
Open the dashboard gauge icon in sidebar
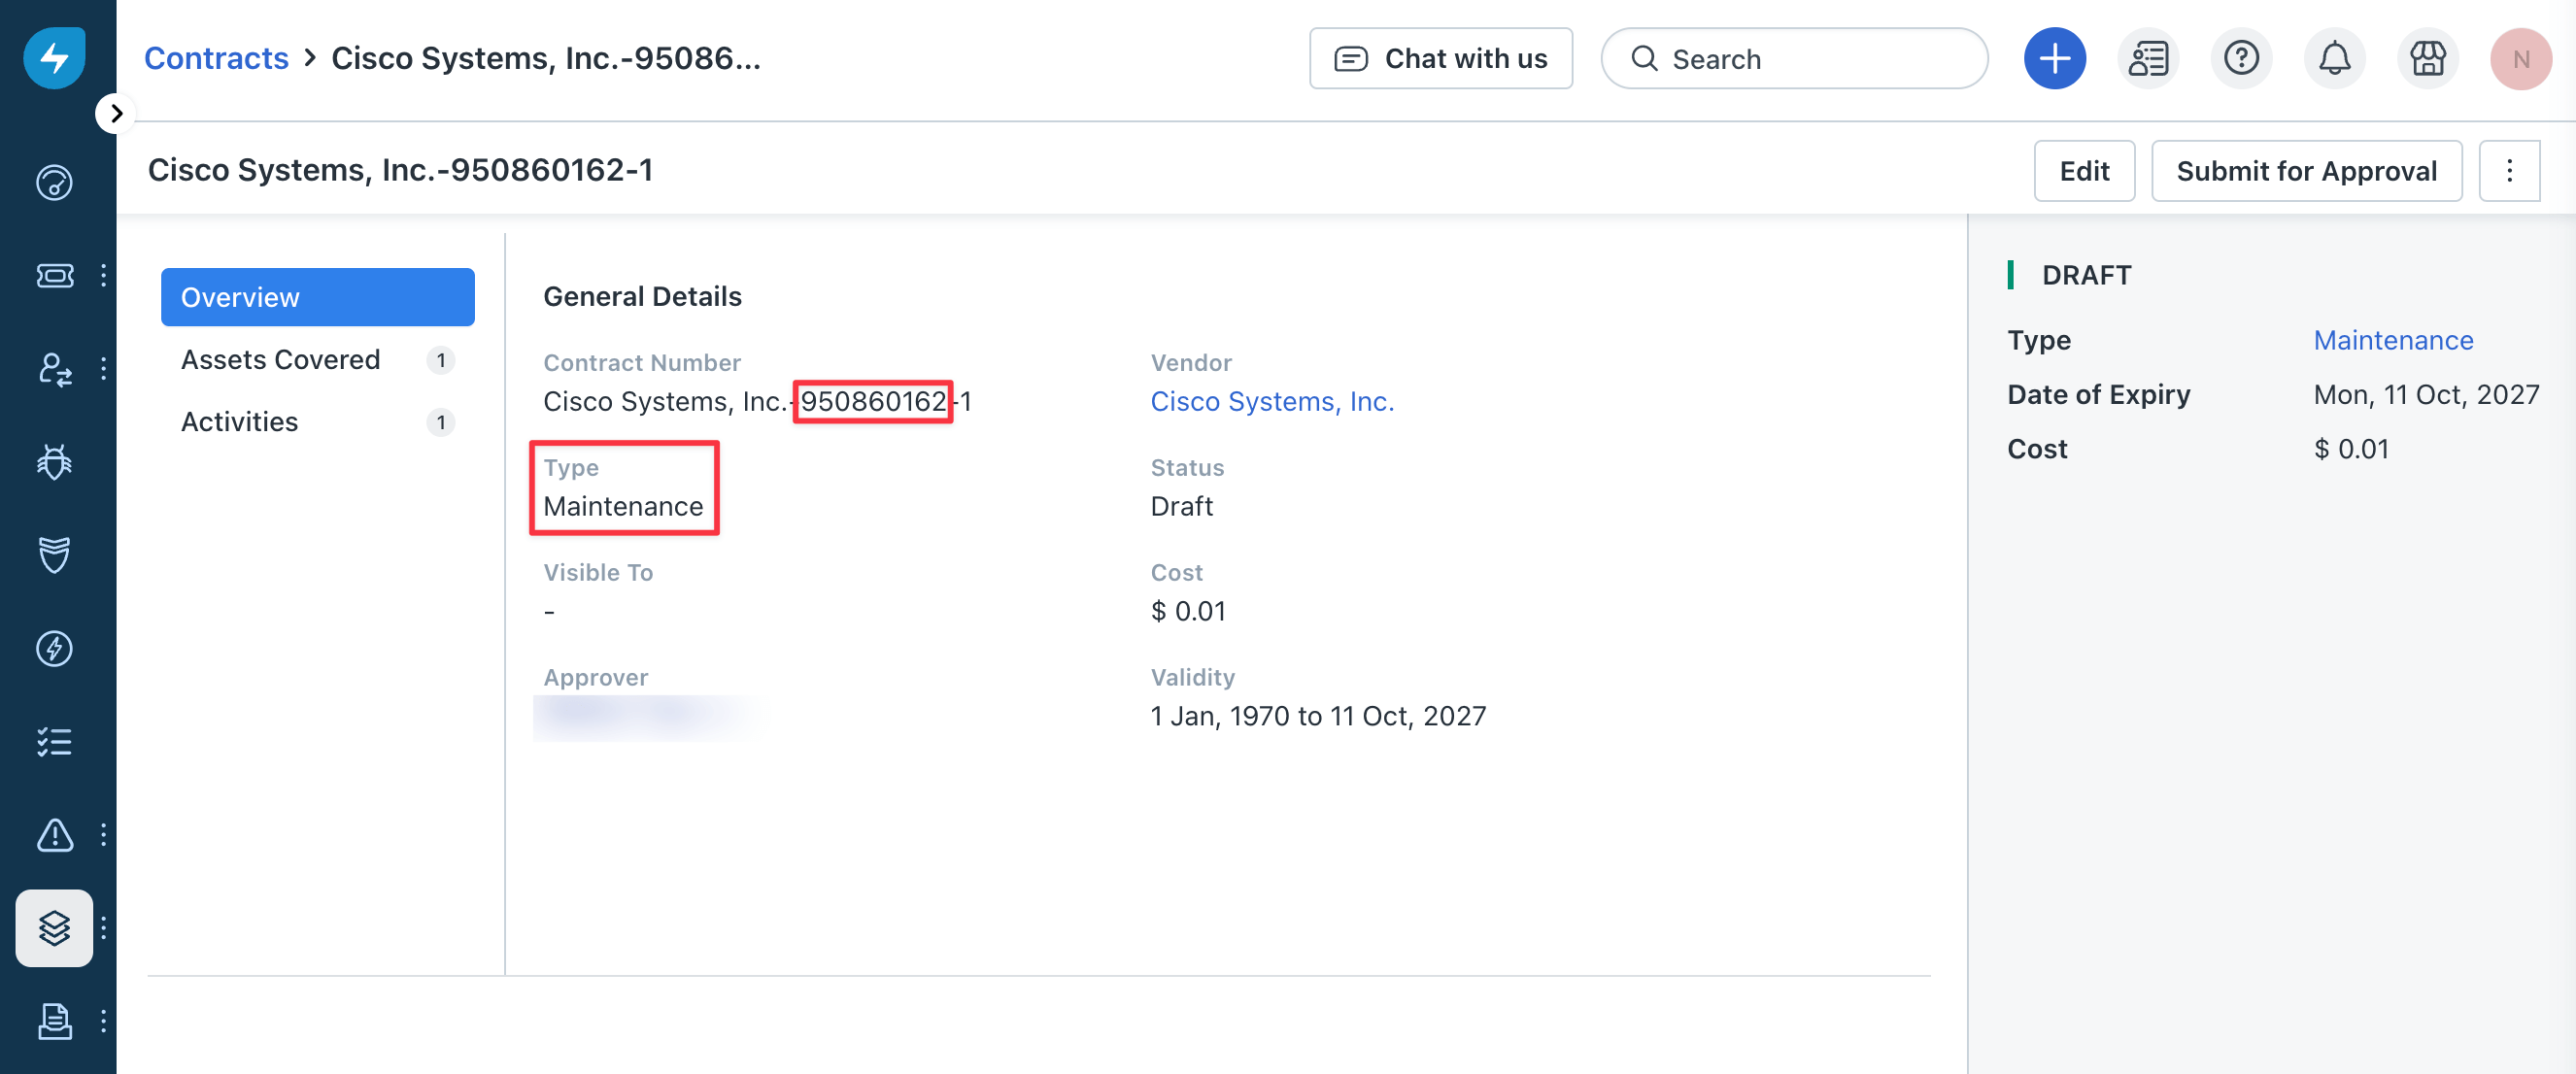click(x=54, y=183)
